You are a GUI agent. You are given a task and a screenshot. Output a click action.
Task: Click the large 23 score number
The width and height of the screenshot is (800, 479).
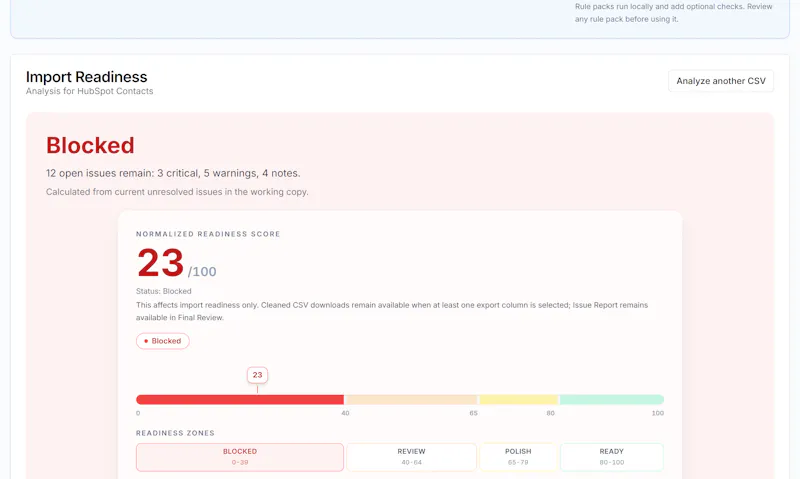160,263
